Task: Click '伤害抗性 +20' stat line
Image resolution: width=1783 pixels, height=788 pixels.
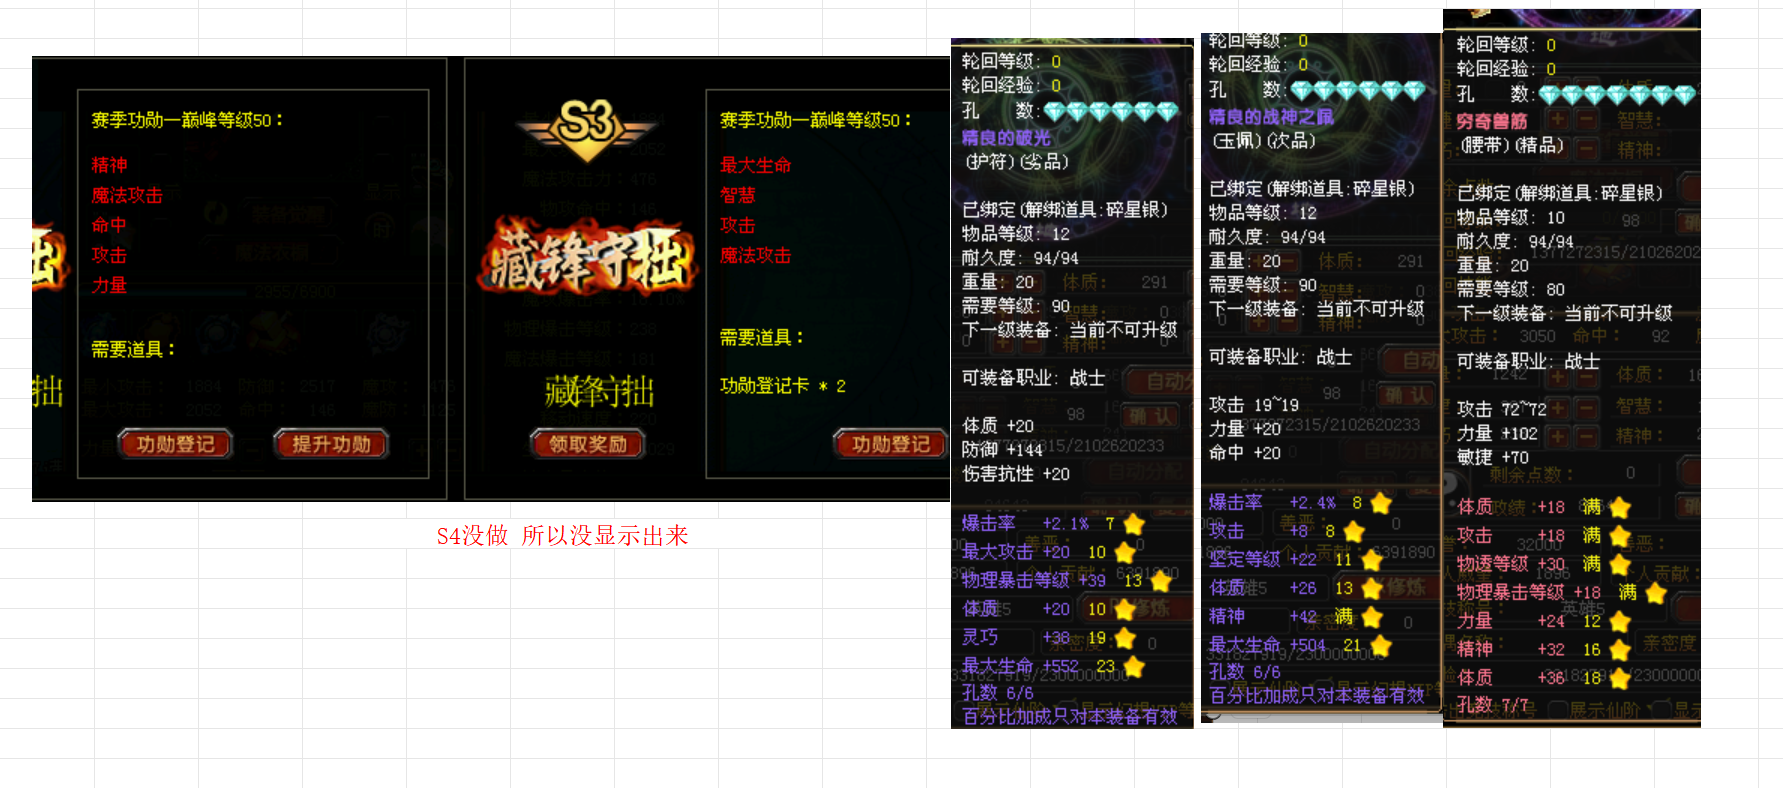Action: point(1016,474)
